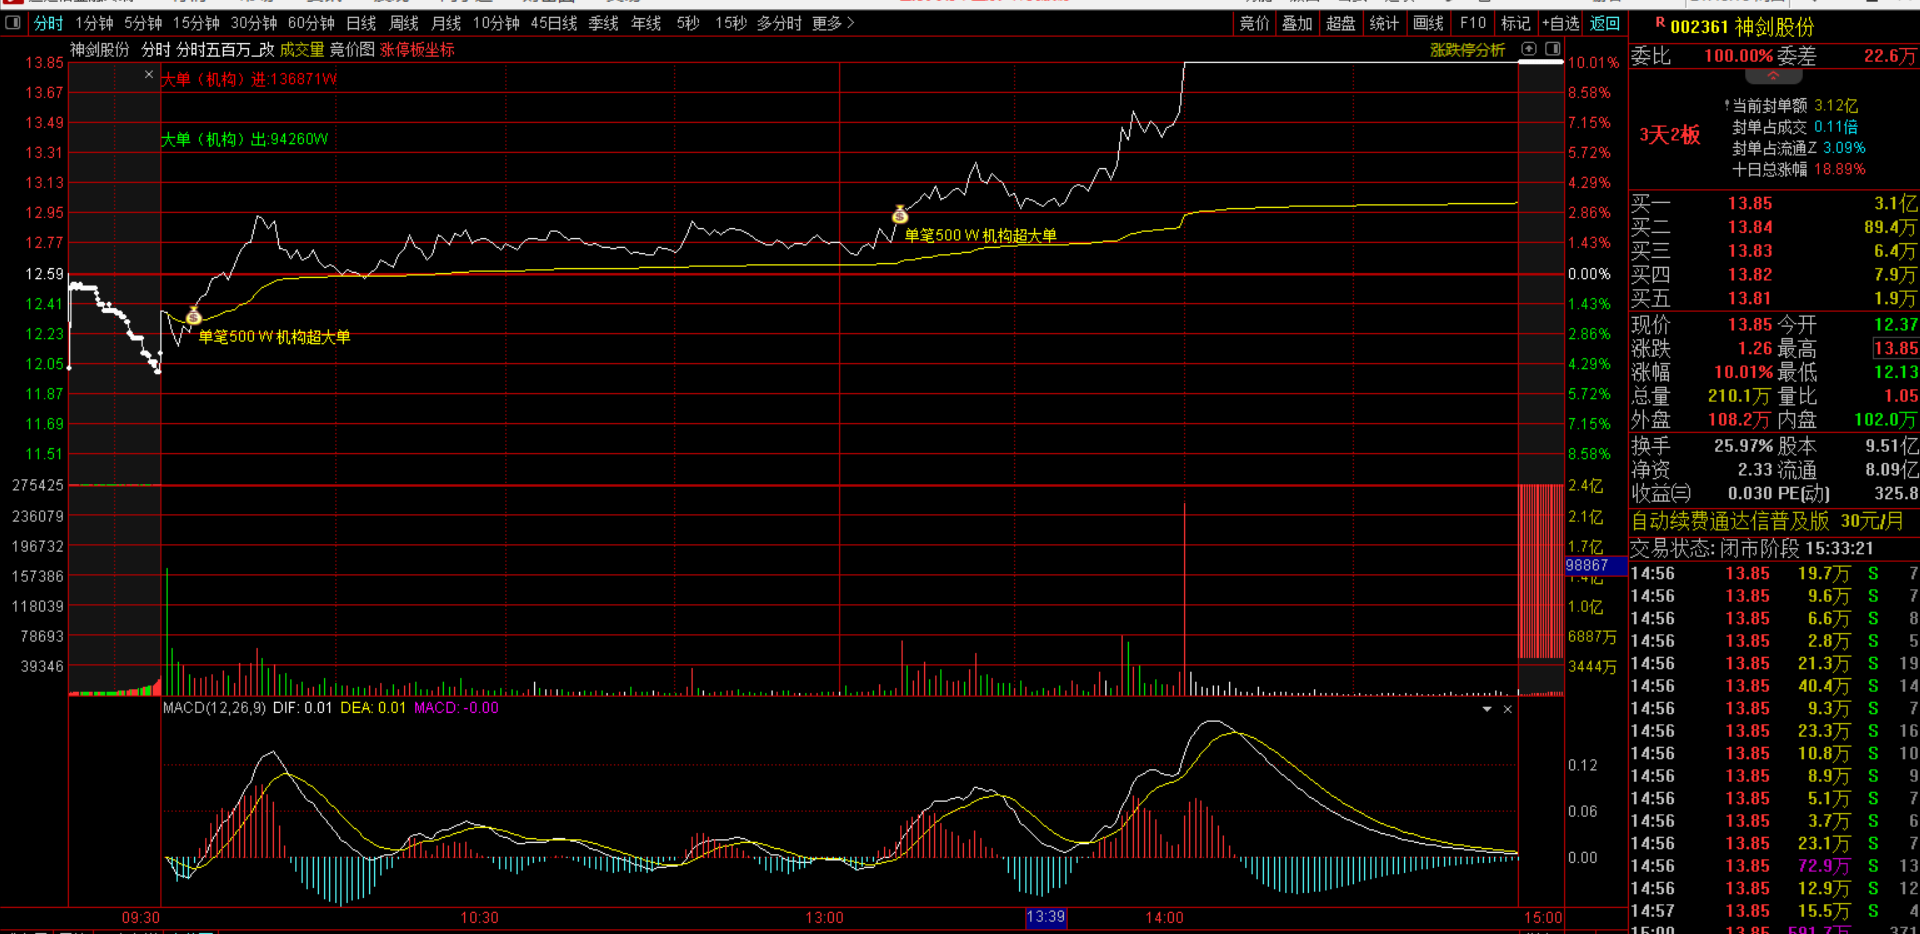Screen dimensions: 1920x934
Task: Open the 超盘 toolbar button
Action: (1341, 23)
